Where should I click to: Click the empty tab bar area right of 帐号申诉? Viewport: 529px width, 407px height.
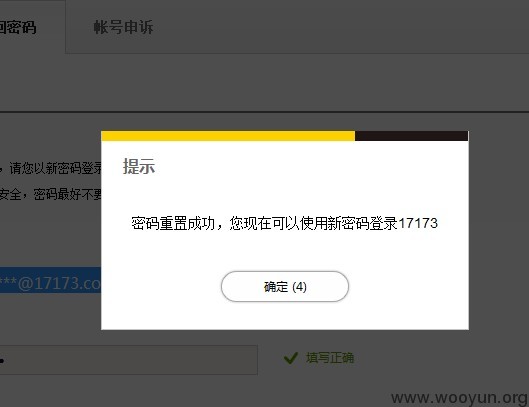coord(341,27)
